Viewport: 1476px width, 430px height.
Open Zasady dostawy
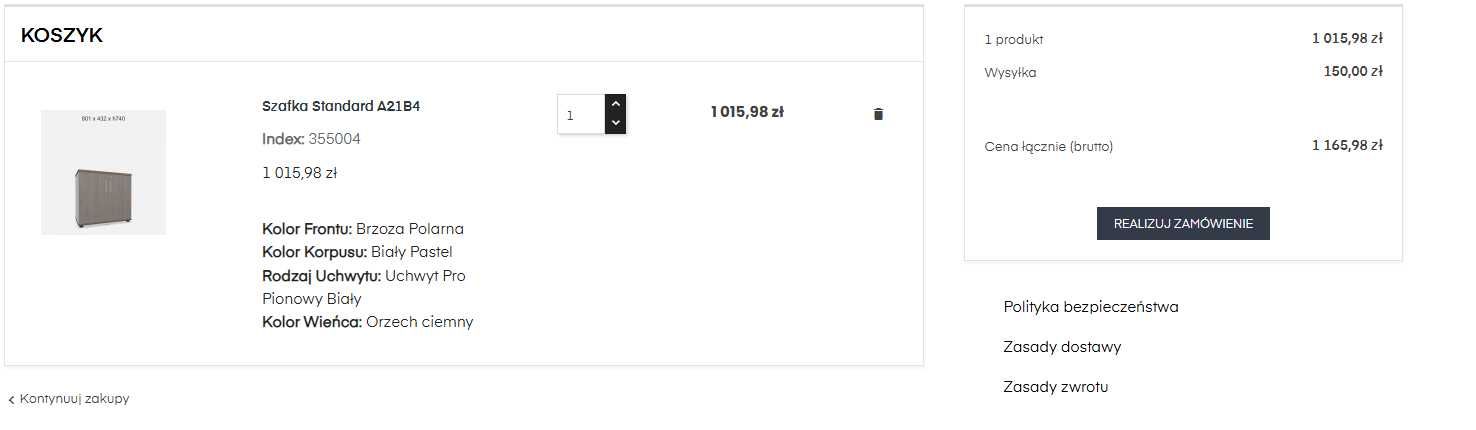click(1062, 347)
